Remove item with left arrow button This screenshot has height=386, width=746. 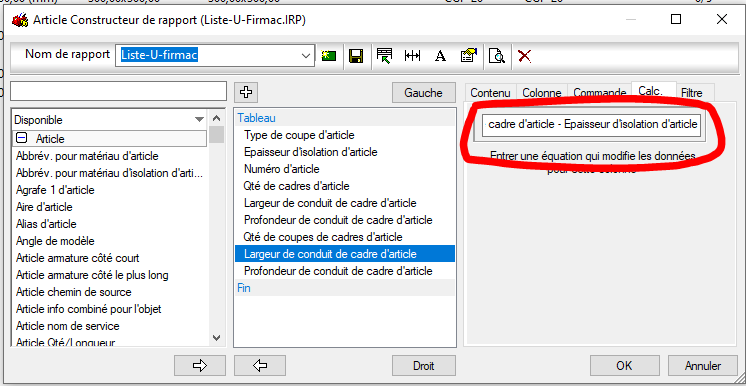(x=260, y=366)
